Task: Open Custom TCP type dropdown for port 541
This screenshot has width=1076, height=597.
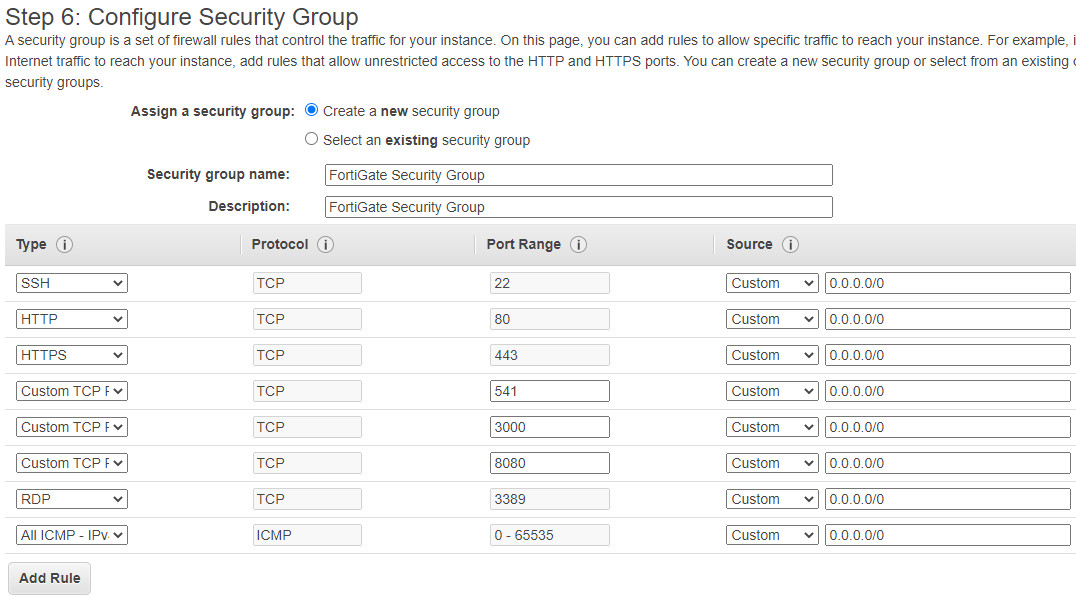Action: click(72, 391)
